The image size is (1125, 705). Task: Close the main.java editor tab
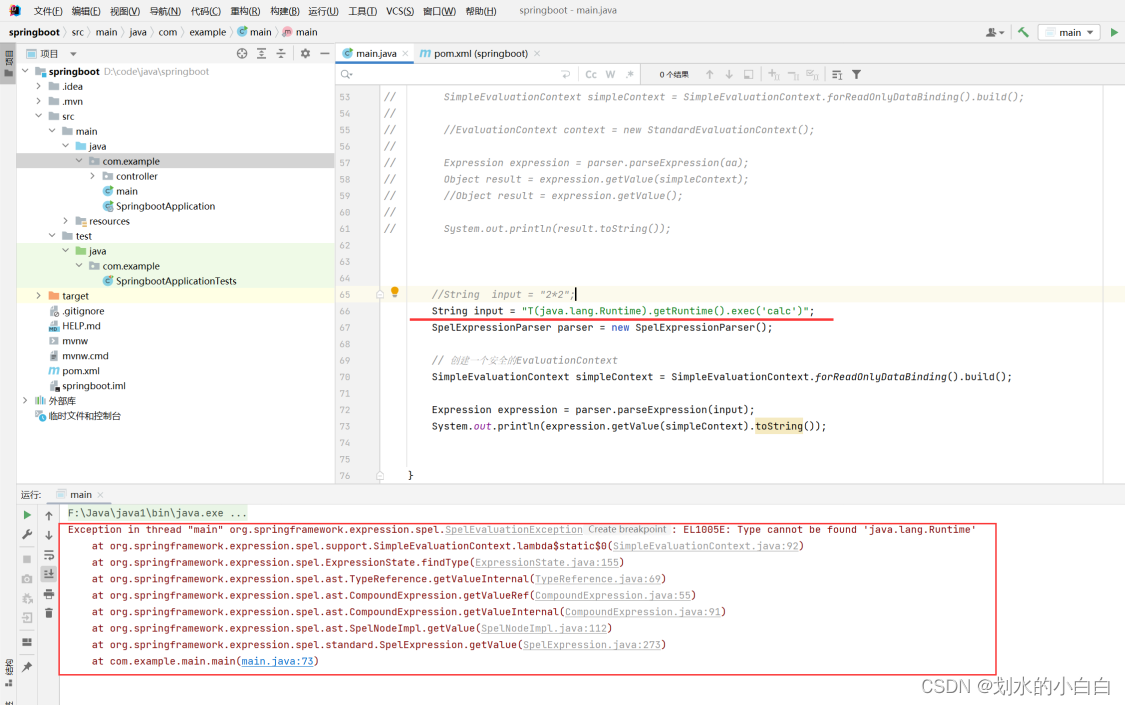[405, 54]
